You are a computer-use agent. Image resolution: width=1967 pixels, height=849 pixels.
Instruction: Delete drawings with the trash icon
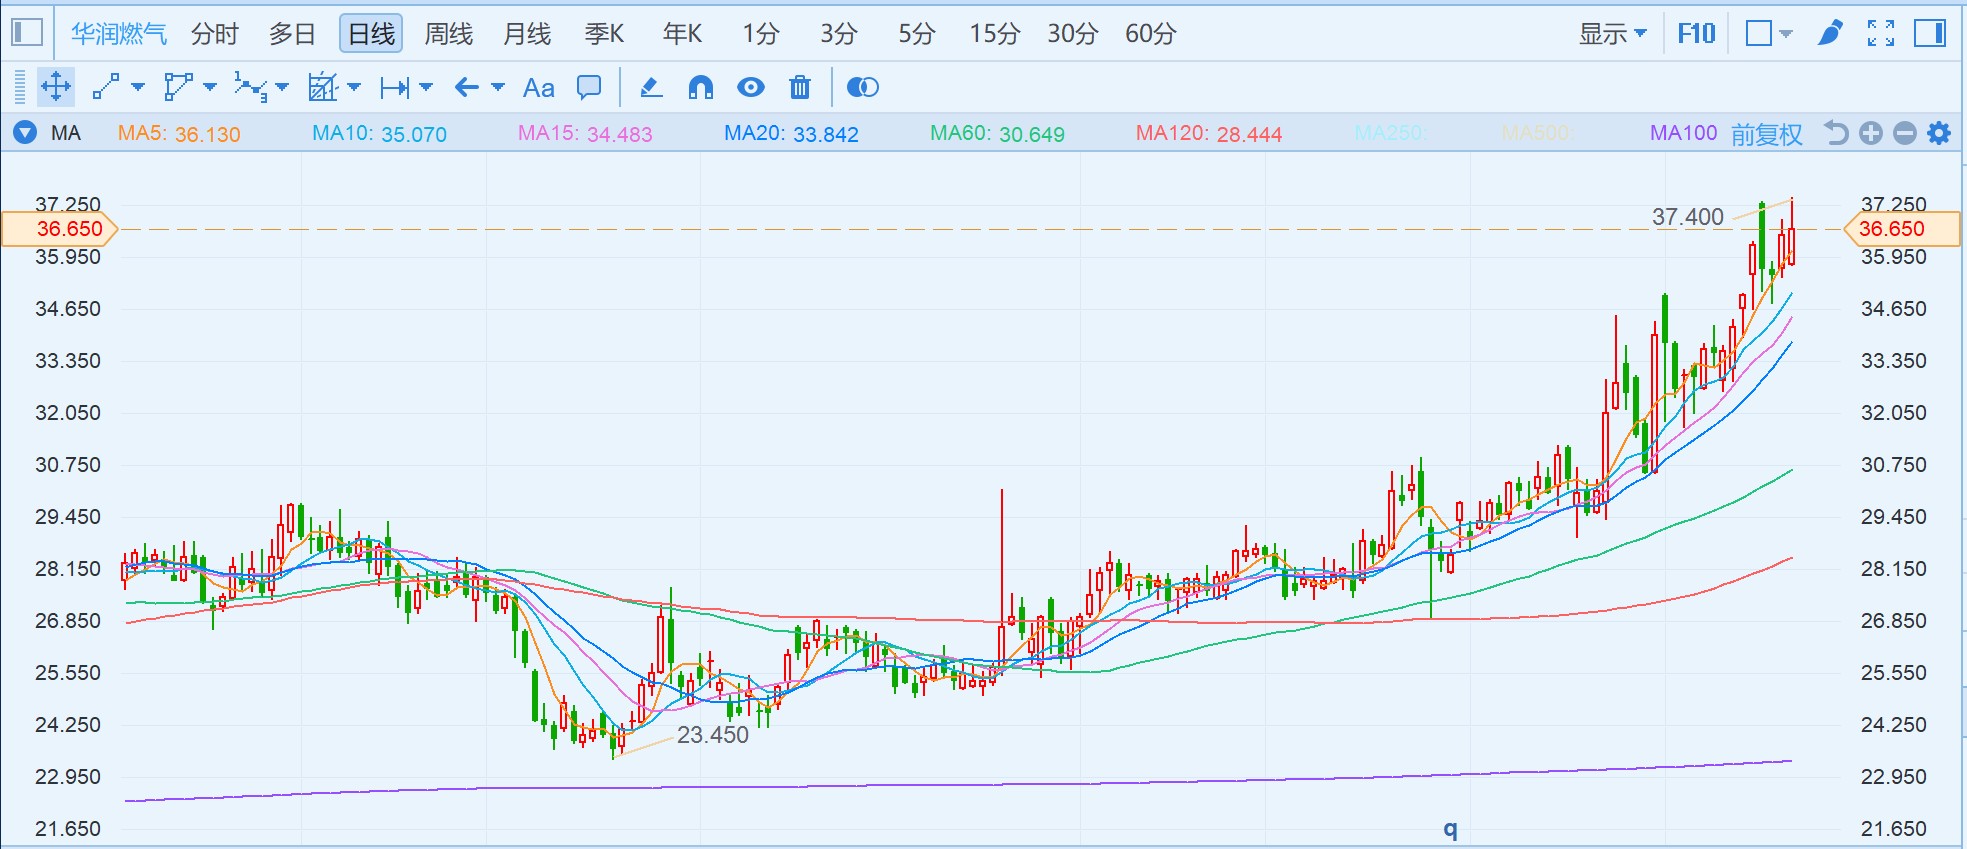pos(800,87)
